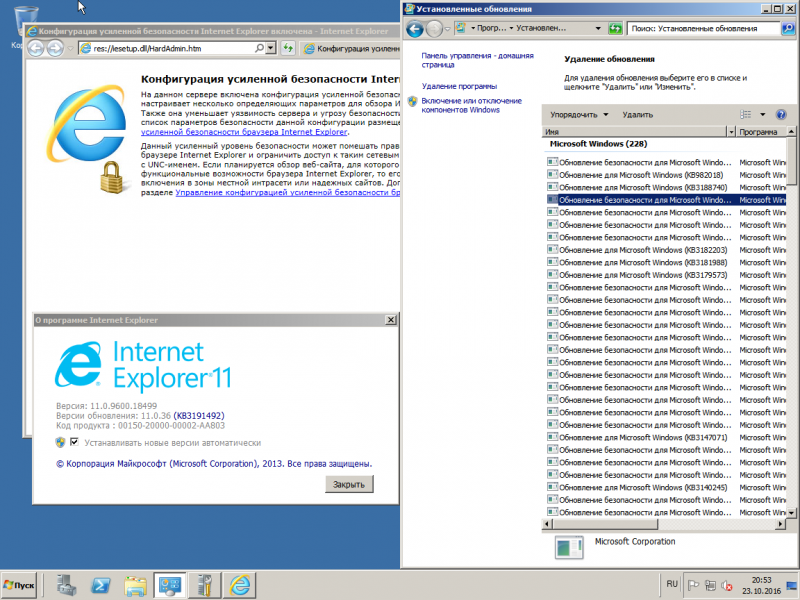
Task: Click the horizontal scroll-right arrow of updates list
Action: tap(781, 524)
